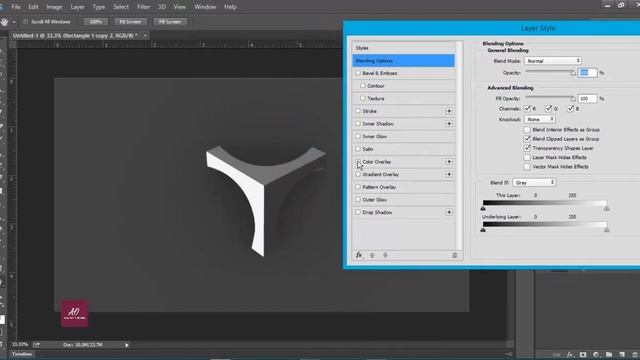The image size is (640, 360).
Task: Click new adjustment layer icon
Action: click(596, 355)
